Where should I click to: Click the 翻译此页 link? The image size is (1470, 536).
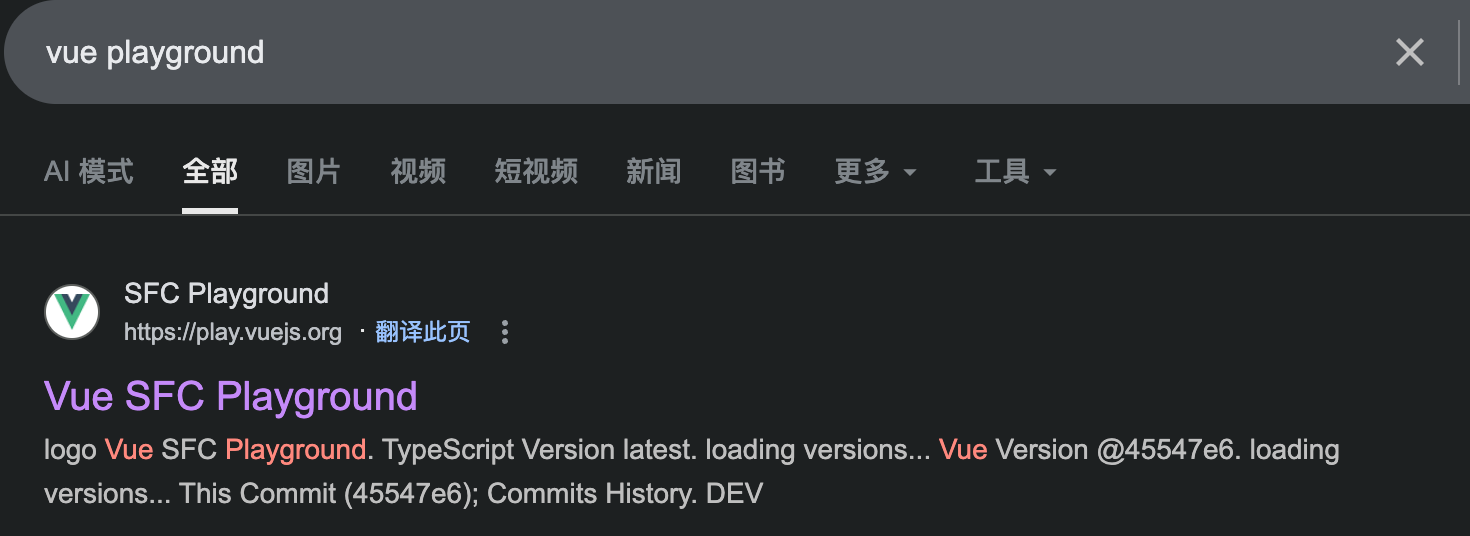tap(423, 332)
